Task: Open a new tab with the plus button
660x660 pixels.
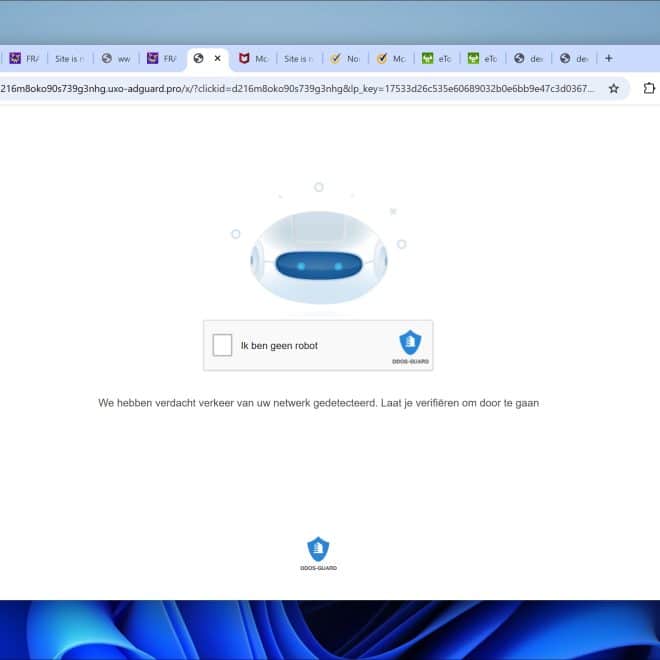Action: click(x=608, y=59)
